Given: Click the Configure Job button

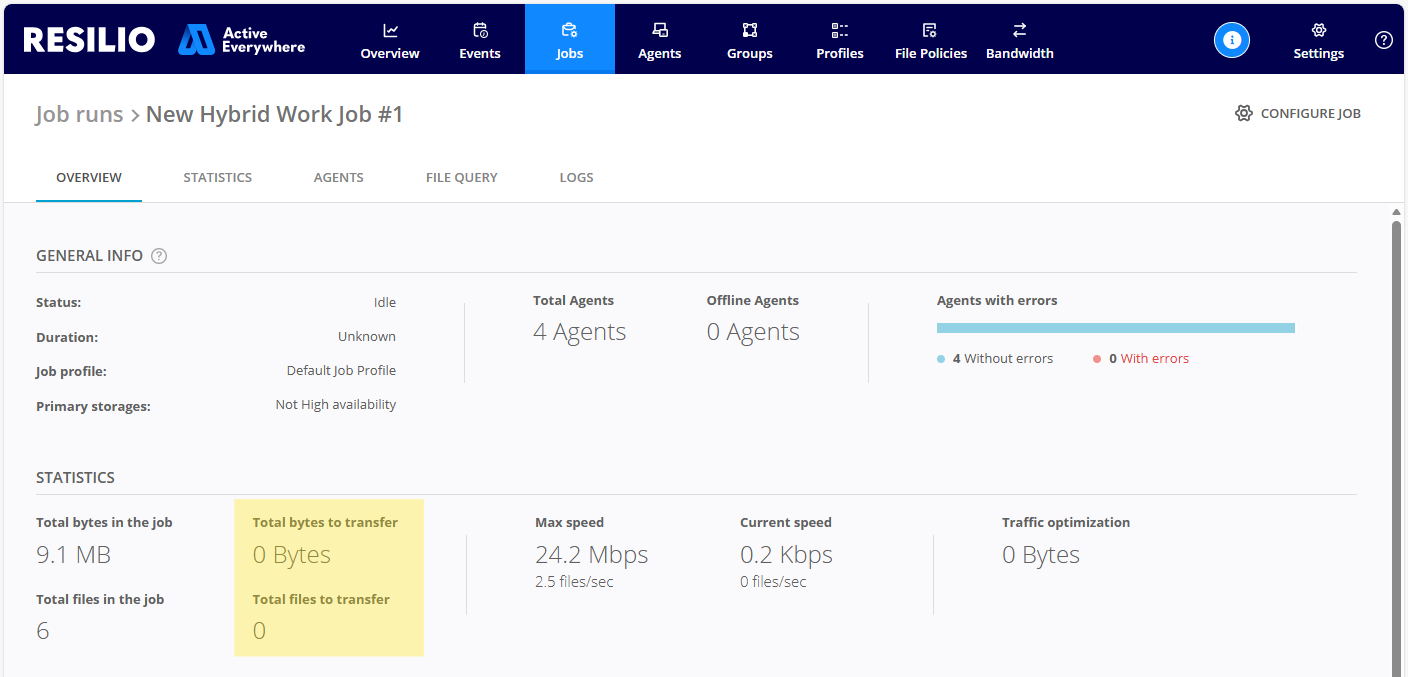Looking at the screenshot, I should [x=1298, y=114].
